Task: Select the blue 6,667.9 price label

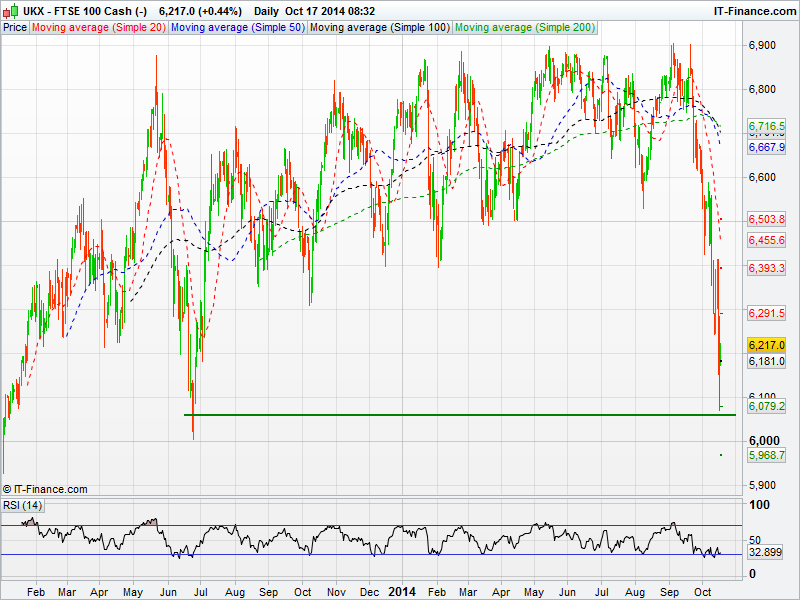Action: [766, 147]
